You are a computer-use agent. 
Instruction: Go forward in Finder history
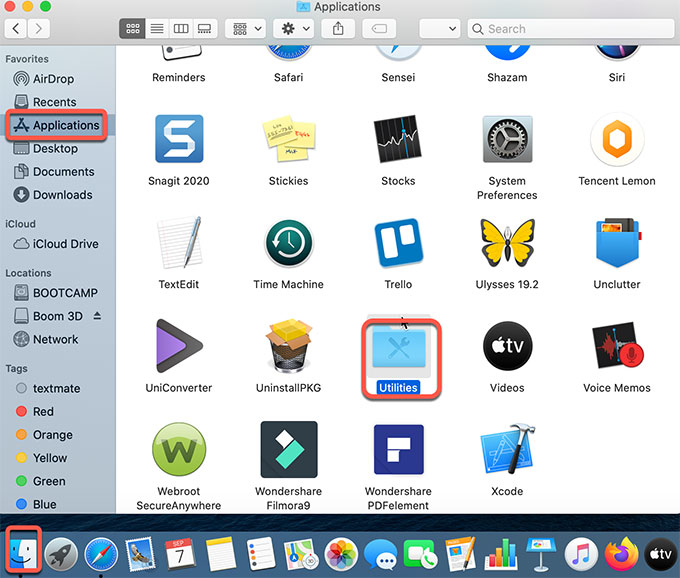[39, 29]
